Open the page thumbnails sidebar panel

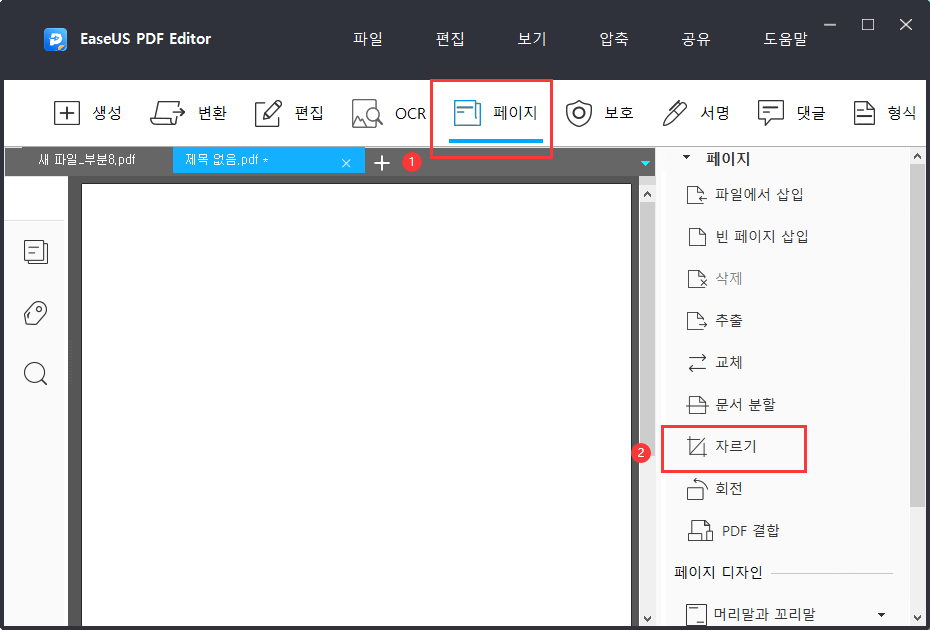[35, 252]
